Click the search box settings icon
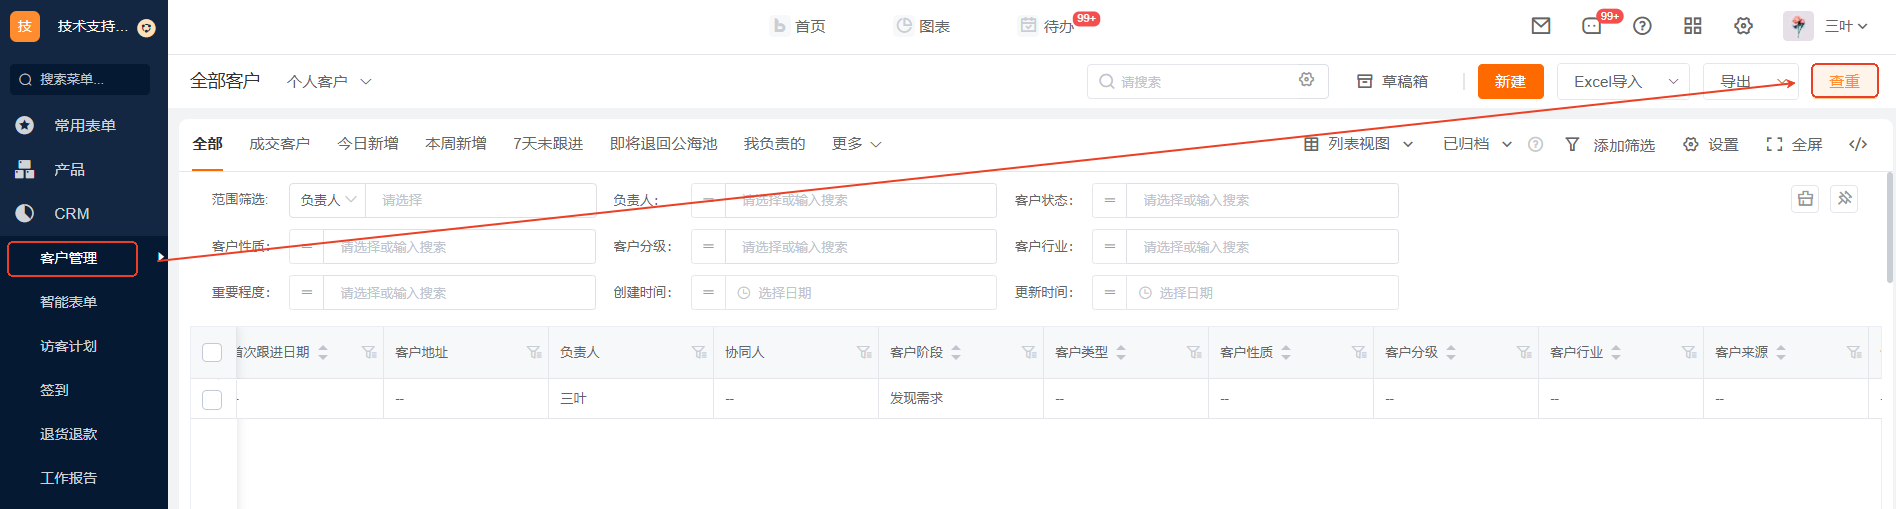Viewport: 1896px width, 509px height. pyautogui.click(x=1306, y=80)
